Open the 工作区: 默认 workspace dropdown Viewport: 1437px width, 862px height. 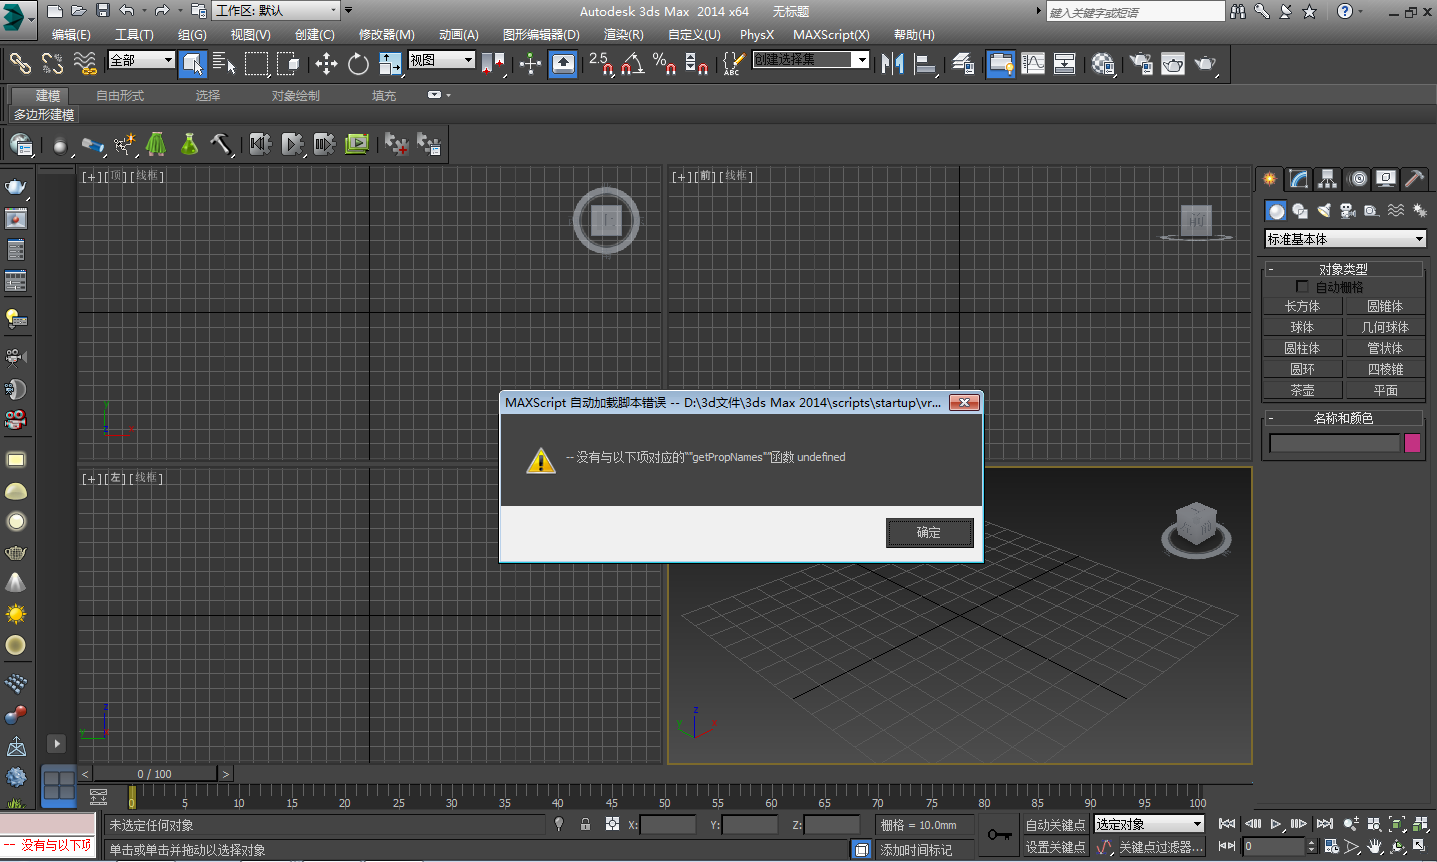[x=277, y=11]
